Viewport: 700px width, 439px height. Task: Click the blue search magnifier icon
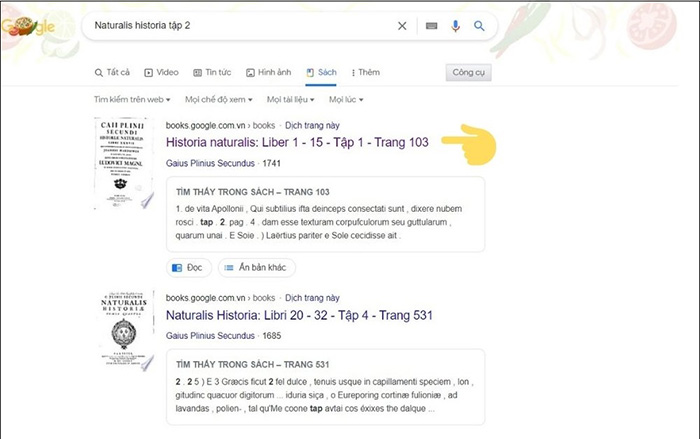point(480,26)
